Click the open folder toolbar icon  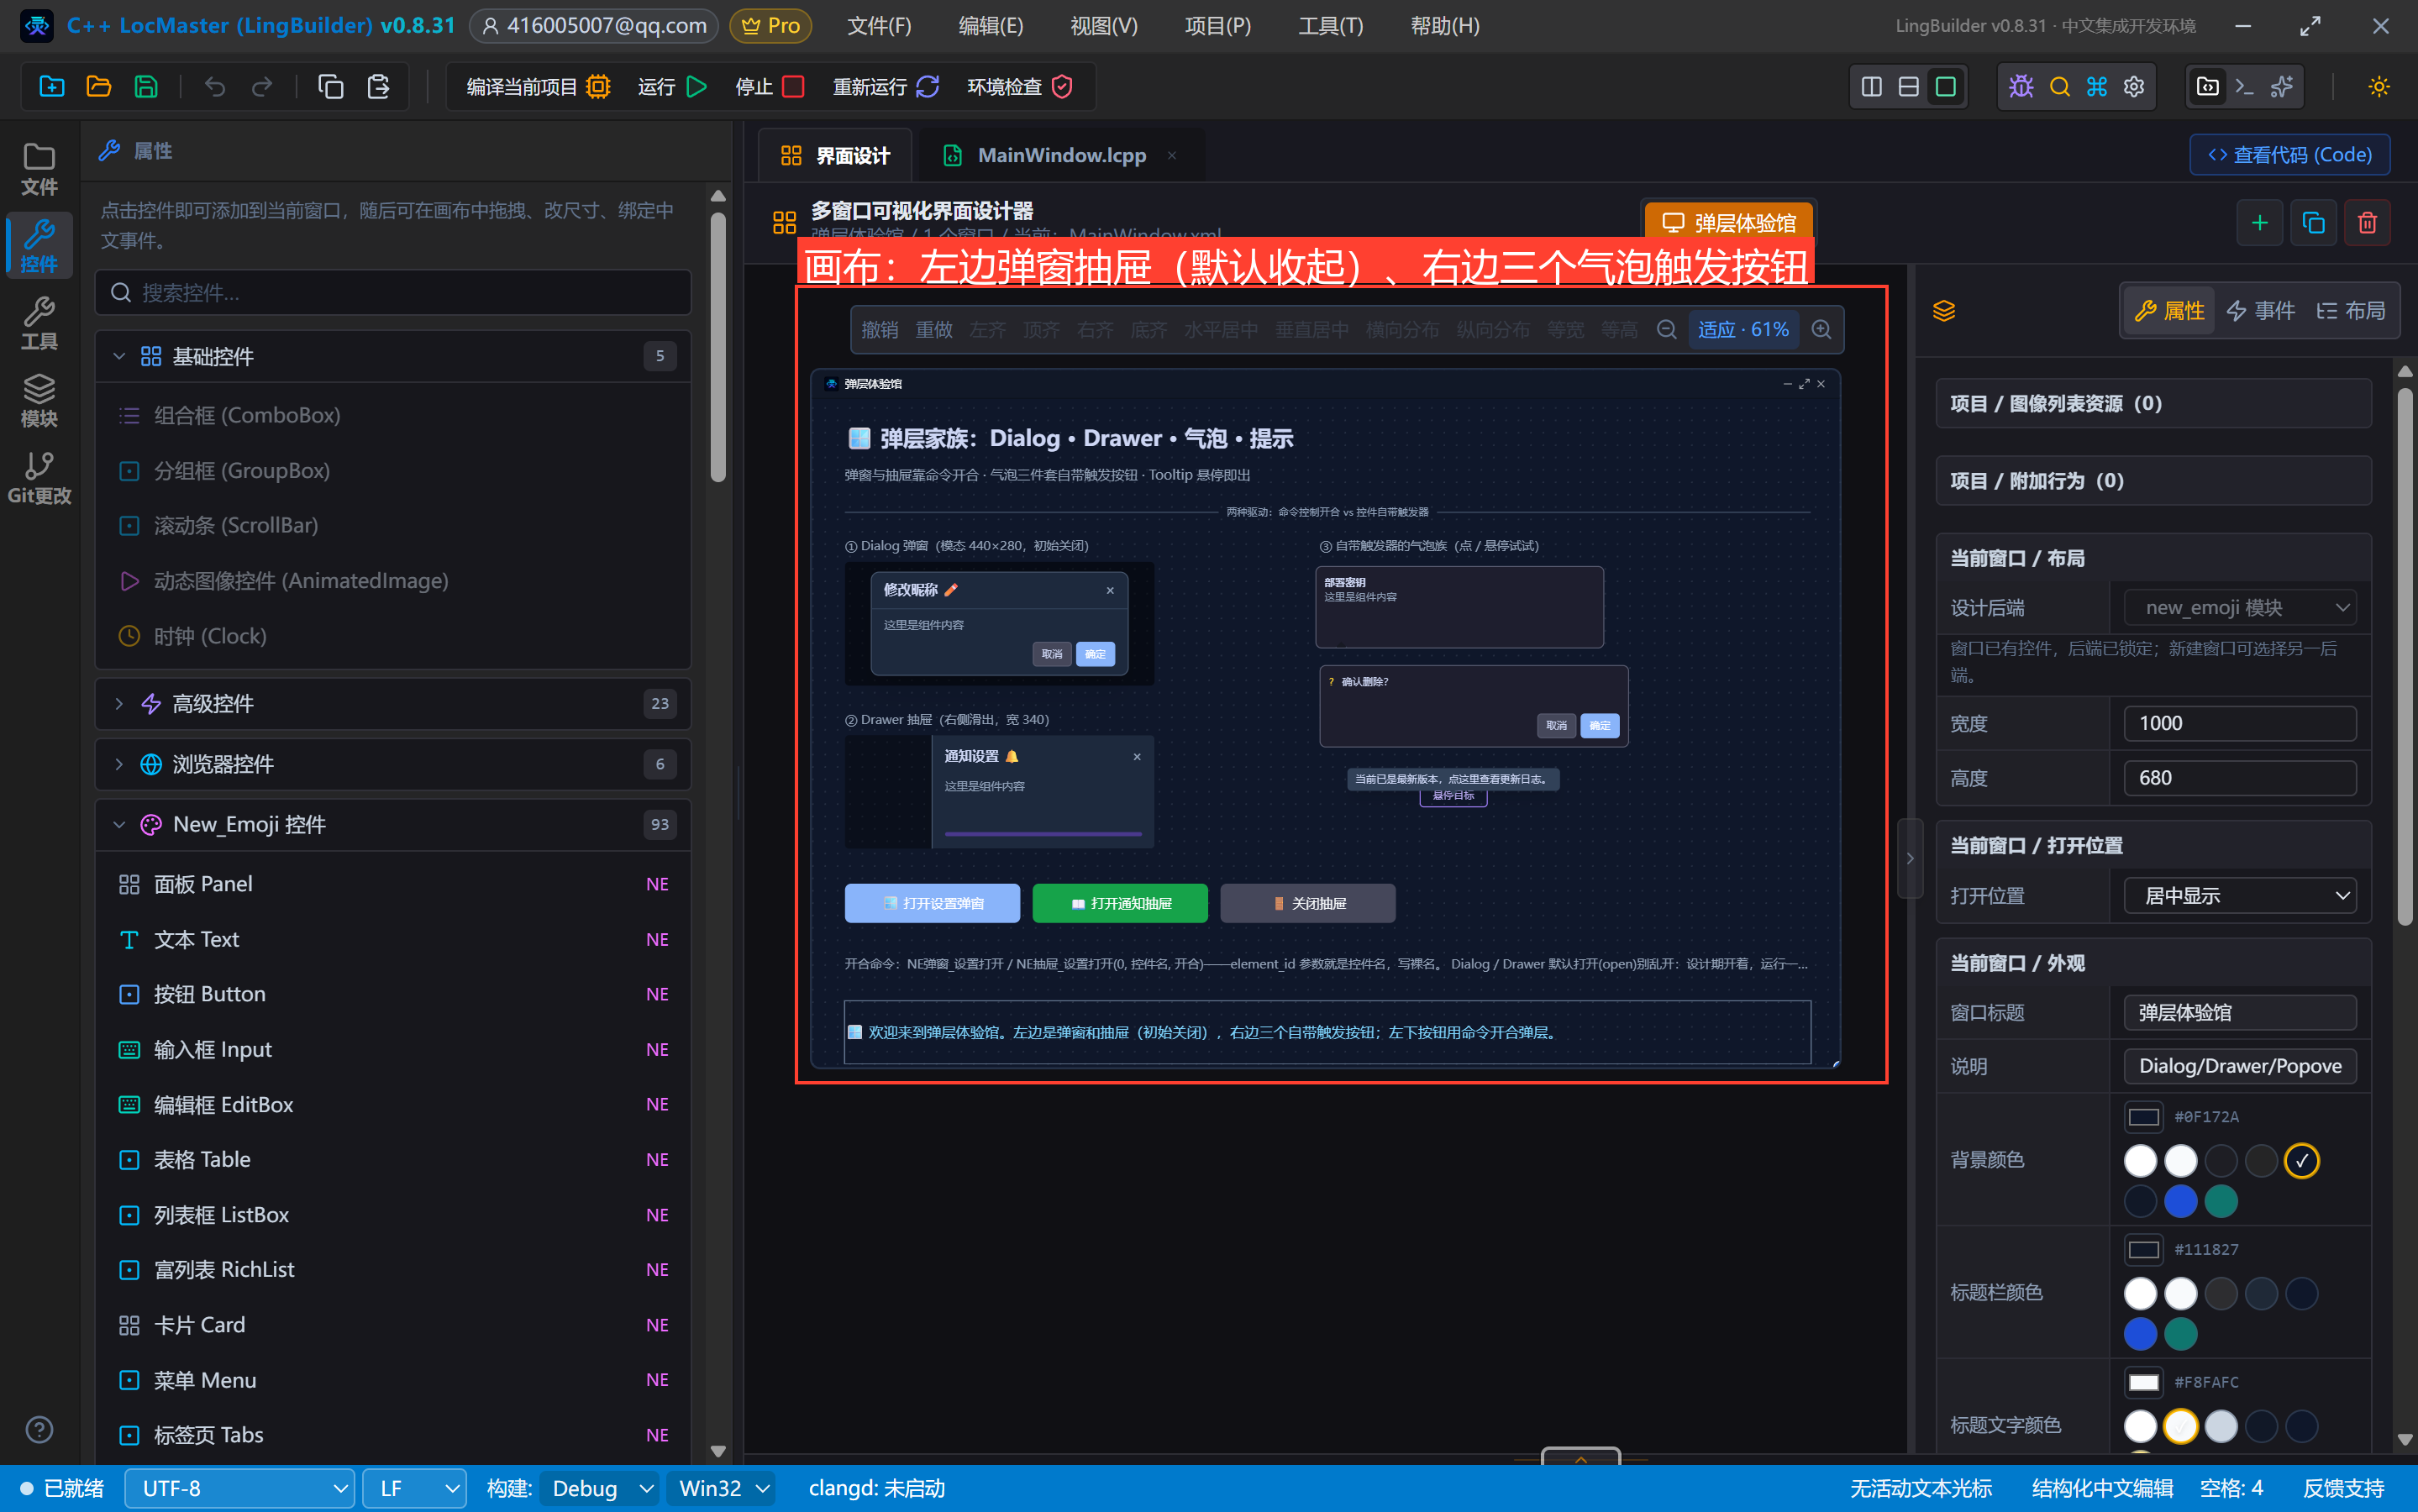99,87
